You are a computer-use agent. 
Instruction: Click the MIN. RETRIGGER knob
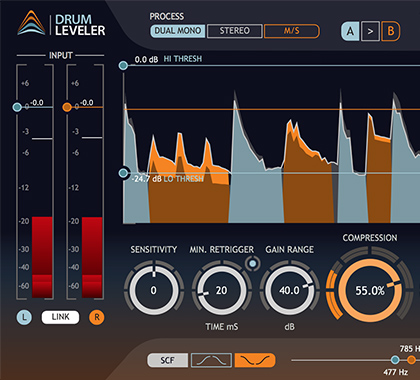point(222,290)
